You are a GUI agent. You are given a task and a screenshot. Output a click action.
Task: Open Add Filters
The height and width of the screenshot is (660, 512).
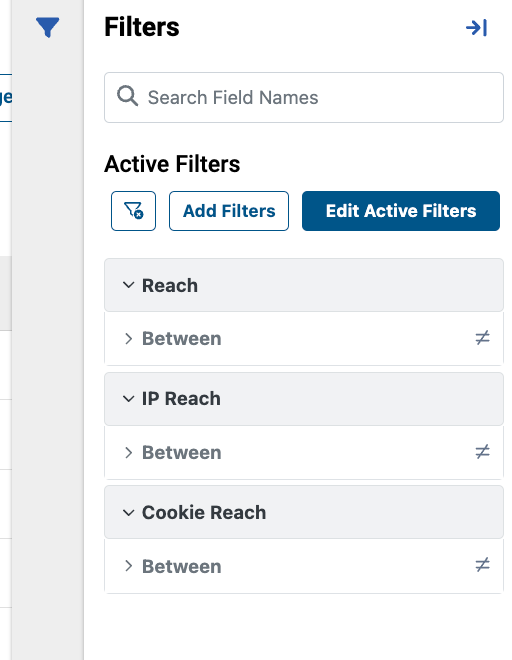[229, 211]
